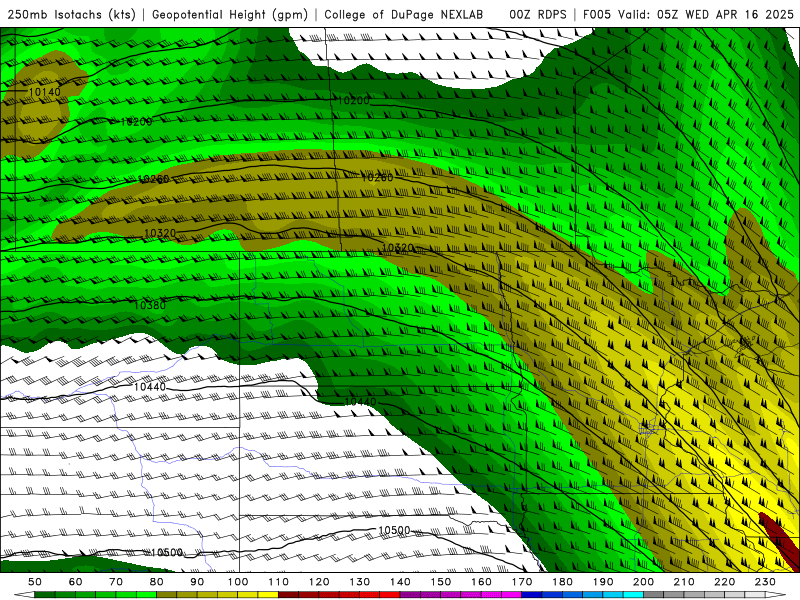Click the 'College of DuPage NEXLAB' label
The height and width of the screenshot is (600, 800).
pyautogui.click(x=404, y=14)
